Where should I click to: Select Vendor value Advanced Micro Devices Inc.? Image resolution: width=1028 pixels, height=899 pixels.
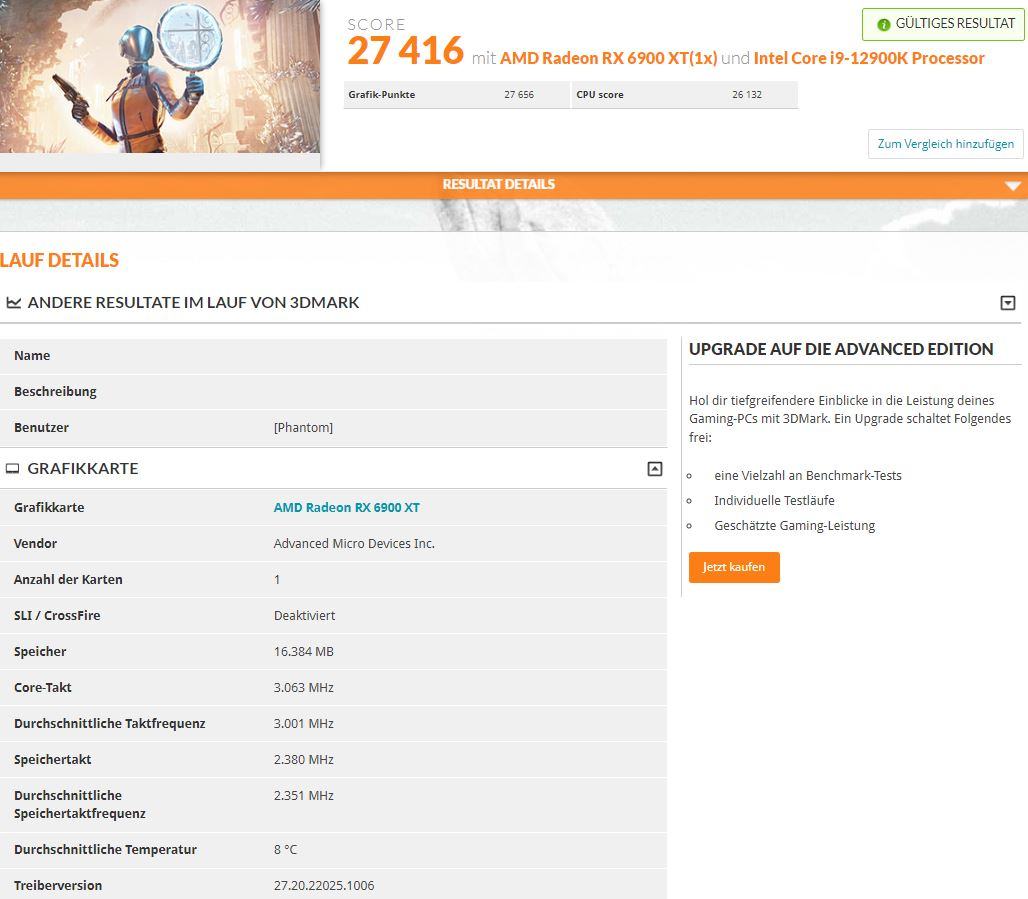coord(354,544)
